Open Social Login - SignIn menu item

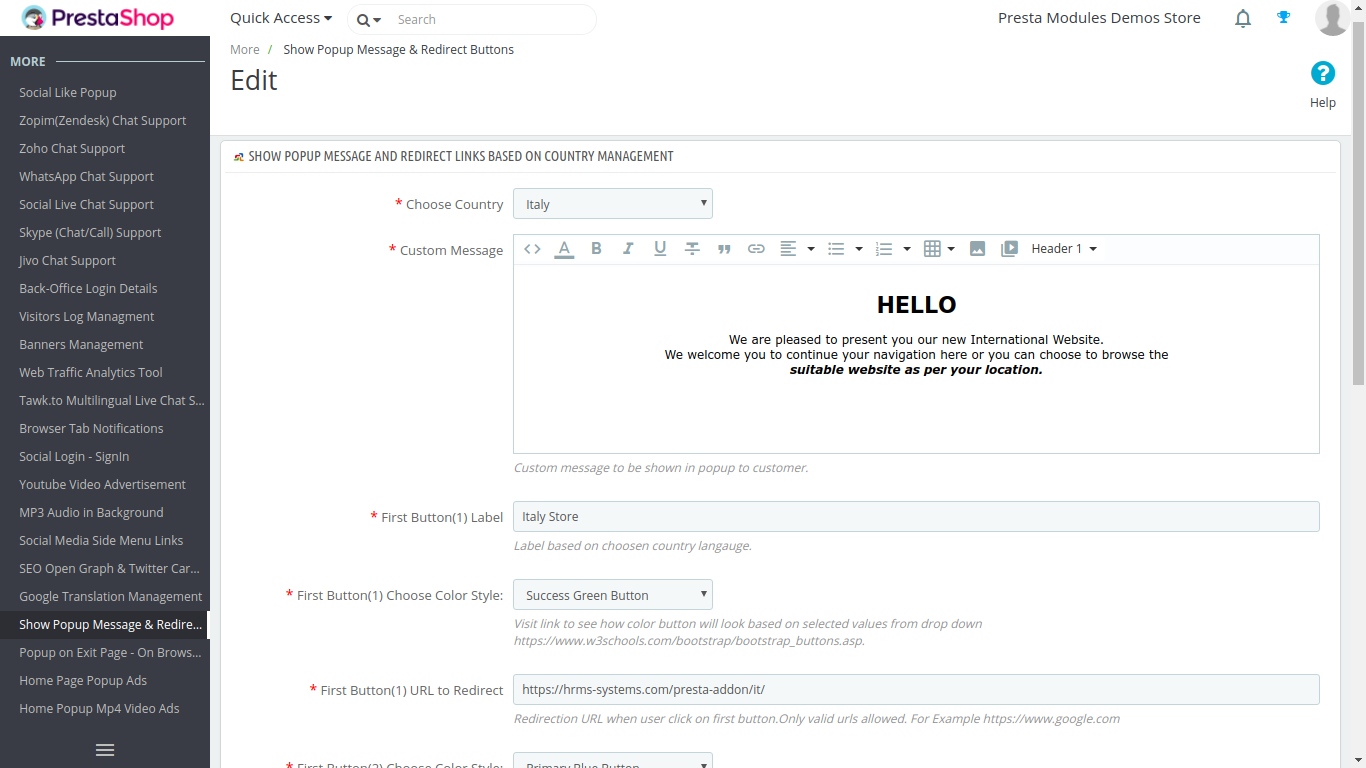[74, 456]
